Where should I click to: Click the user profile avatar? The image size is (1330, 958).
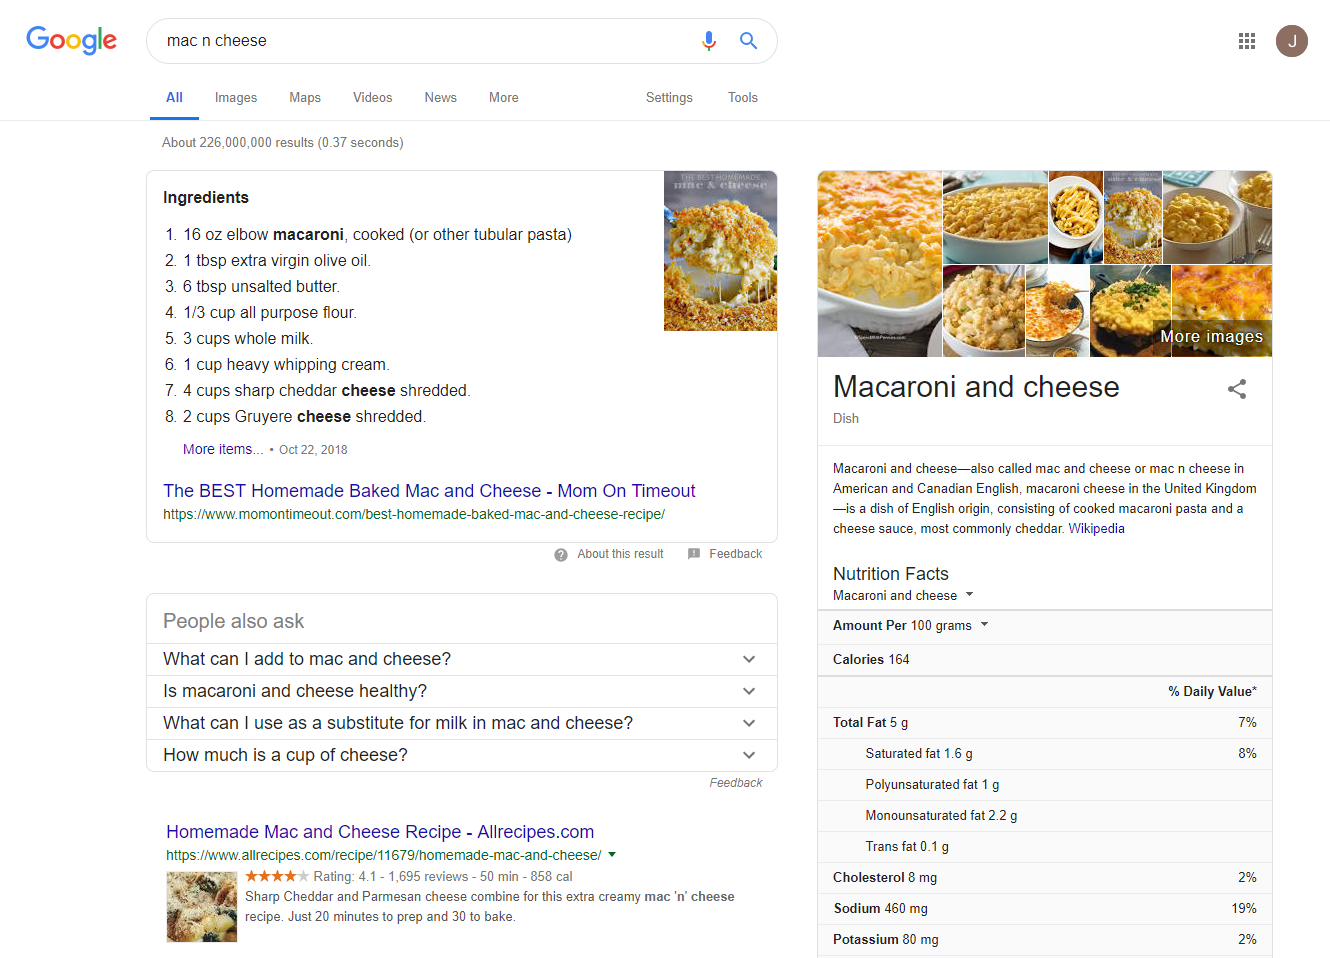pyautogui.click(x=1292, y=41)
